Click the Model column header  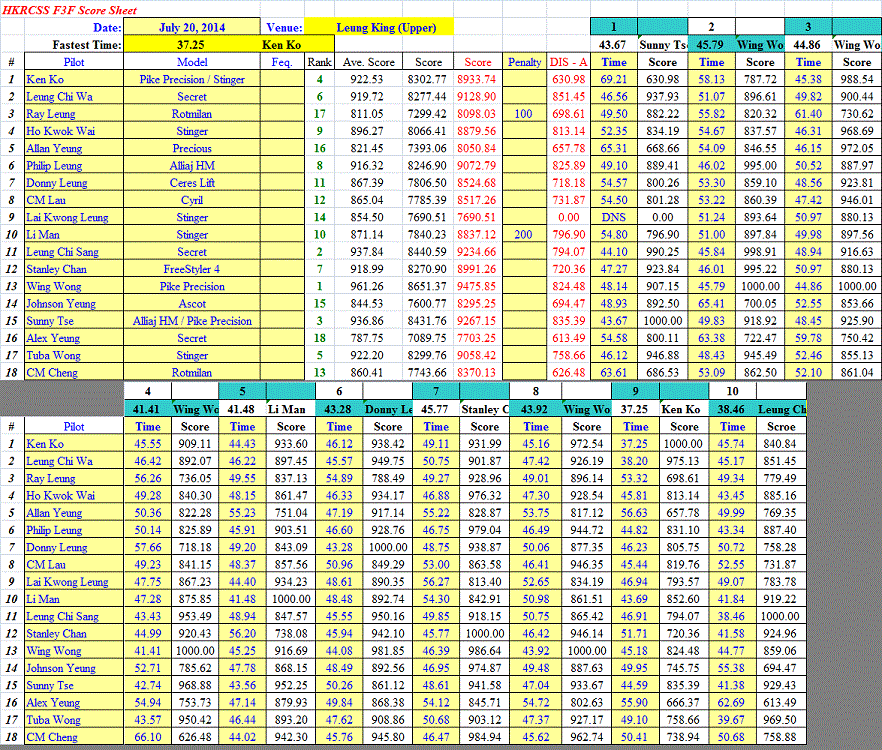tap(192, 62)
